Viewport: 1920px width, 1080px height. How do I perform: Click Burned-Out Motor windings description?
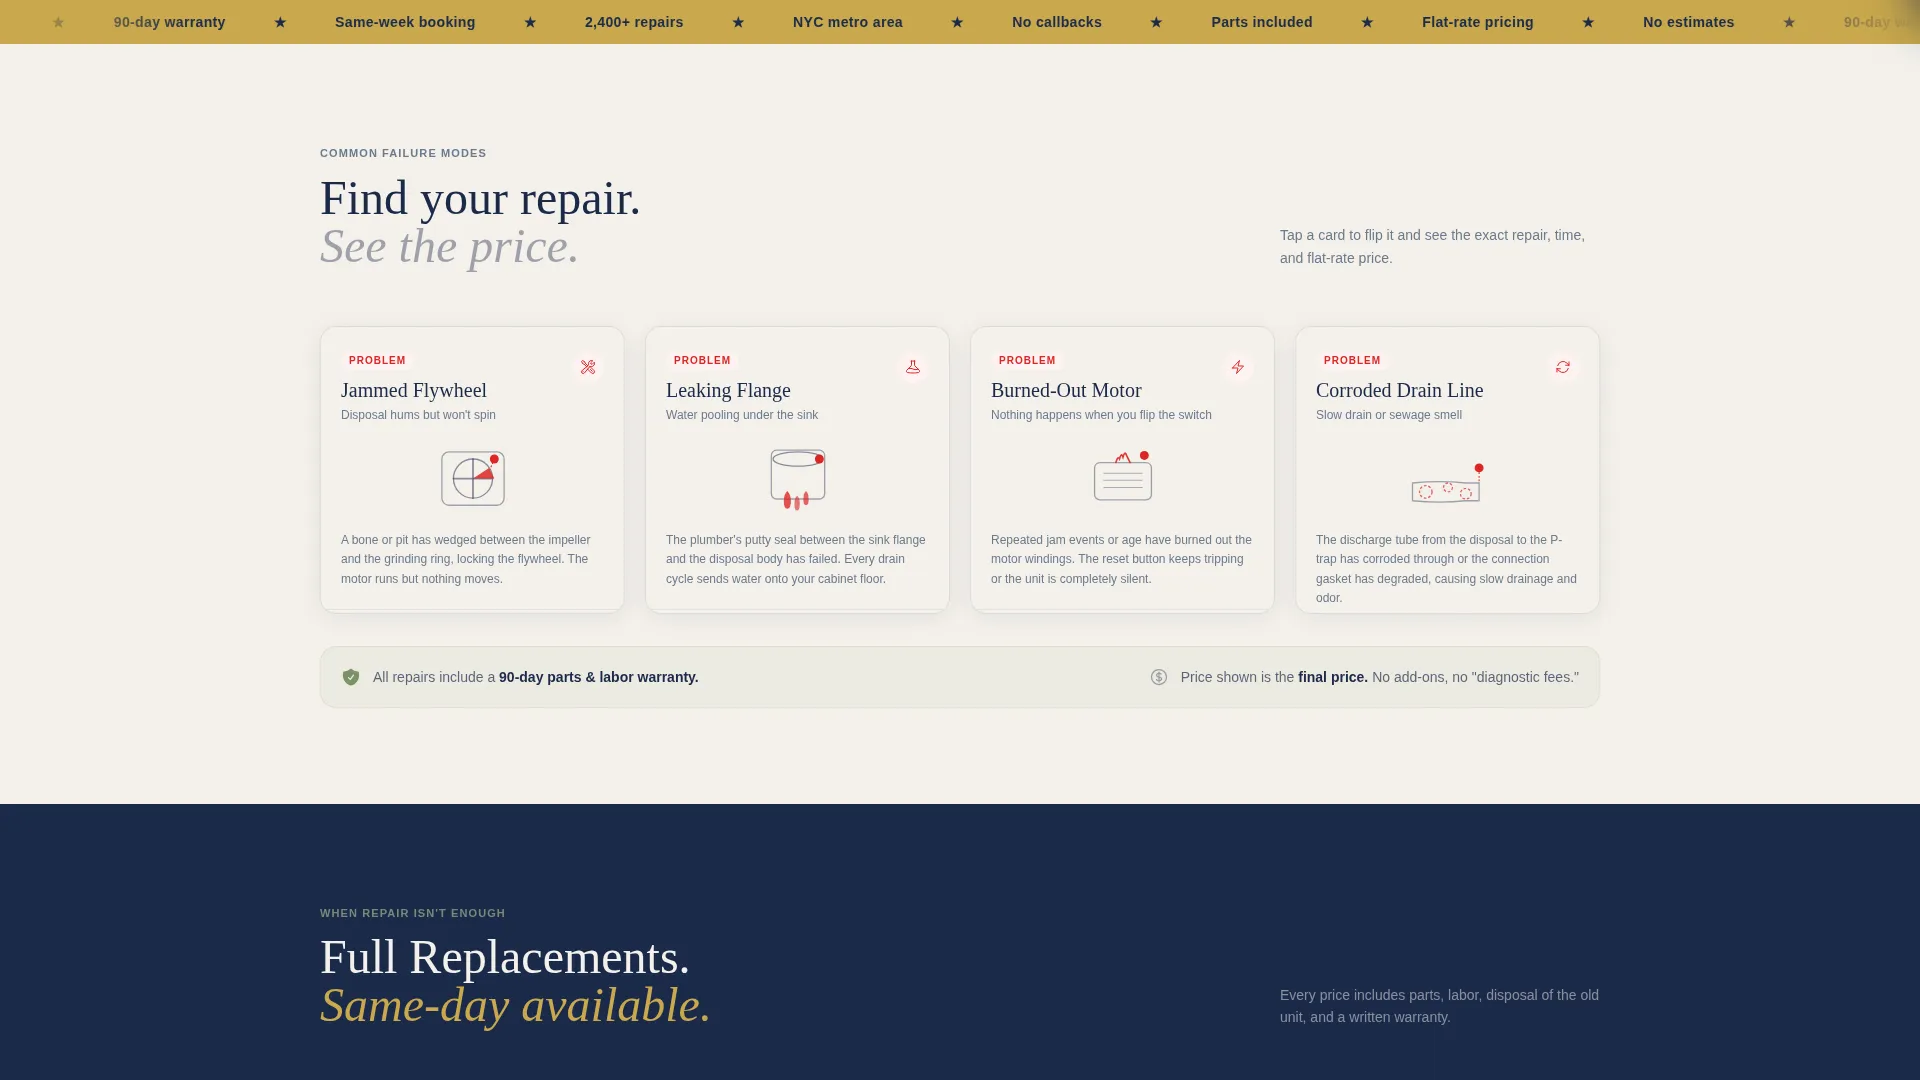(x=1121, y=559)
